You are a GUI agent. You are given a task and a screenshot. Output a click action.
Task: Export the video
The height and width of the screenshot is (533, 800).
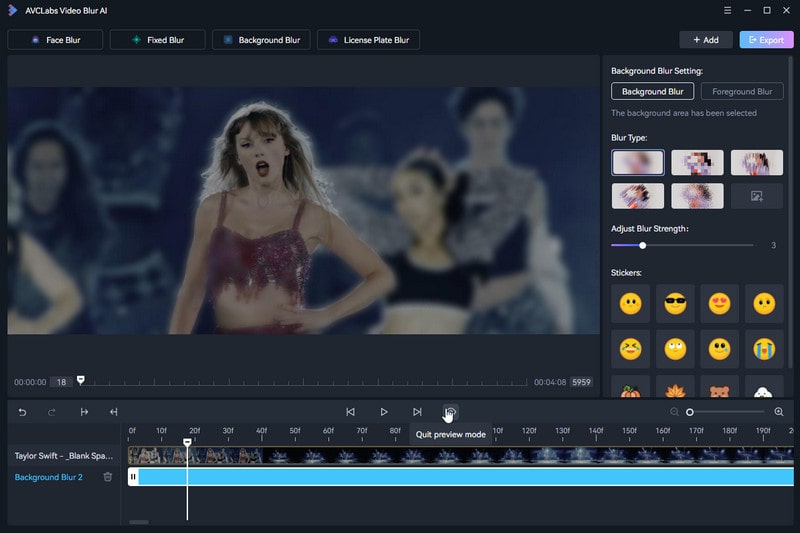click(766, 40)
